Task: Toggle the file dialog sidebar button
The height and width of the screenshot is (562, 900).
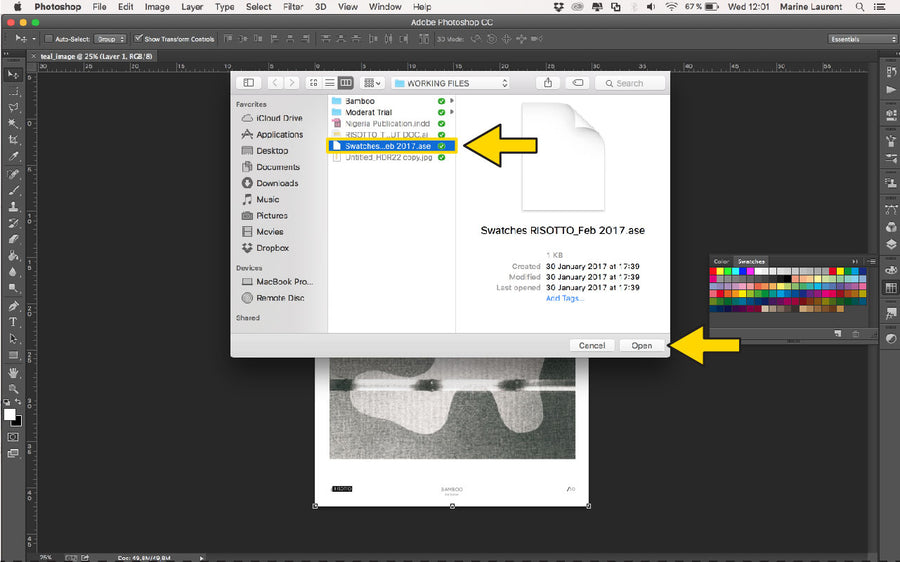Action: pyautogui.click(x=248, y=83)
